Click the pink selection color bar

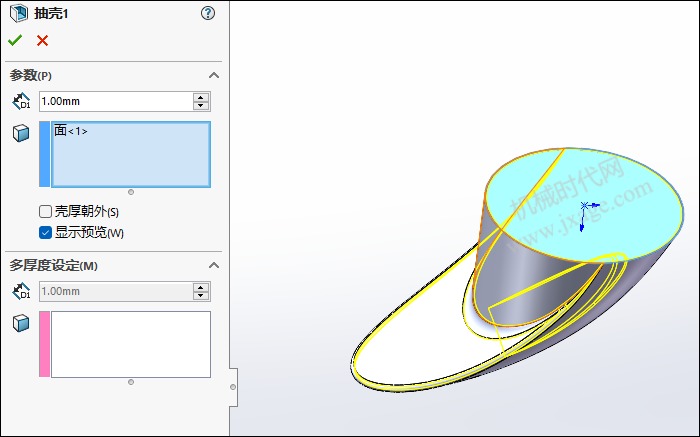pos(45,344)
